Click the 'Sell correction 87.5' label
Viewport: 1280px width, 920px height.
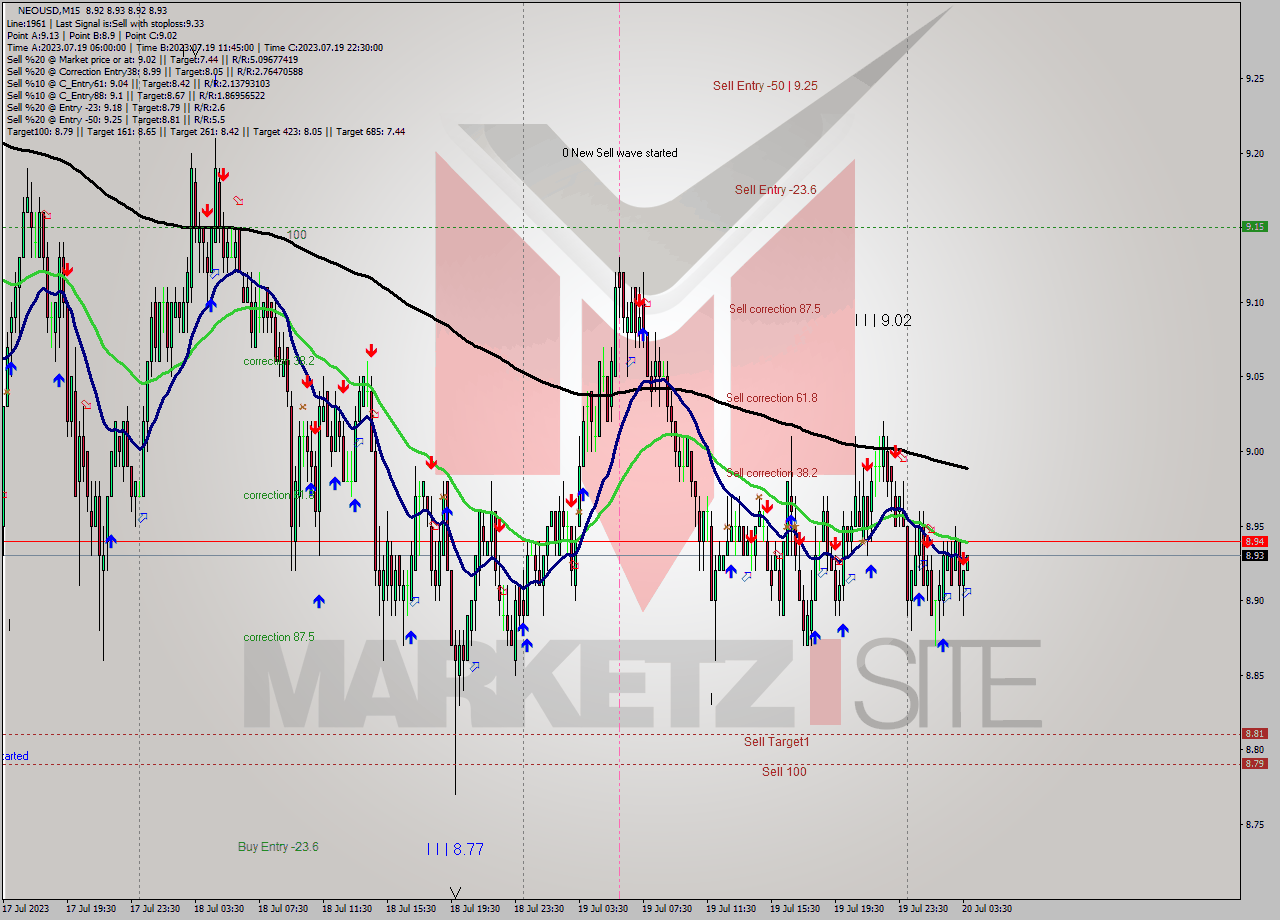click(x=774, y=310)
